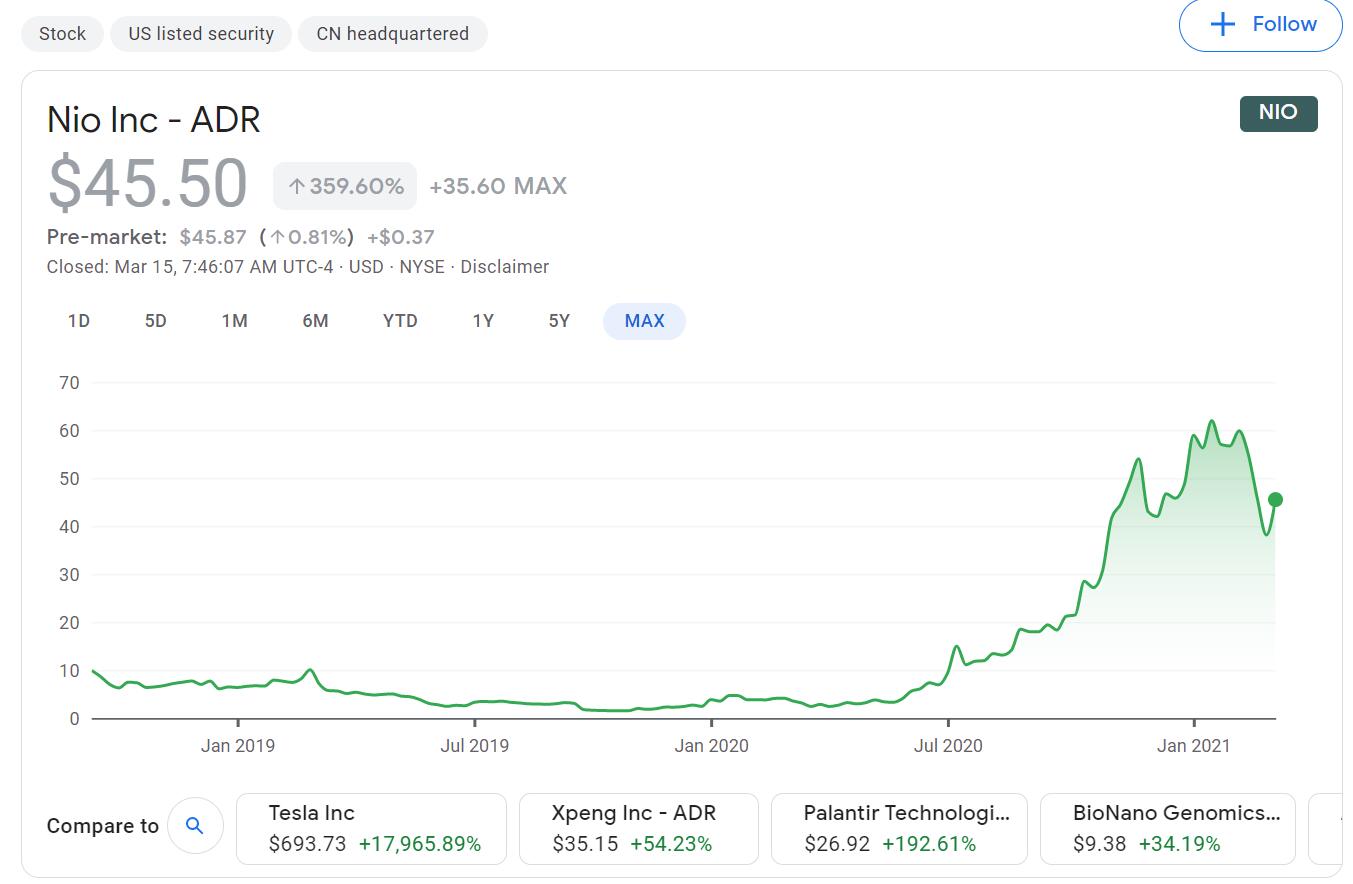Compare with Xpeng Inc - ADR
The width and height of the screenshot is (1353, 884).
639,829
